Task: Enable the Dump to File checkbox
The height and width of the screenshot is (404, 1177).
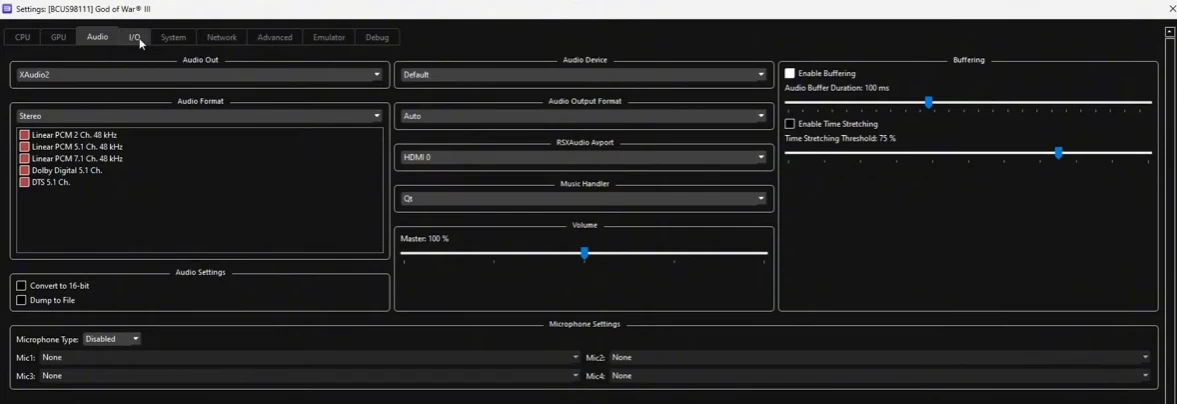Action: click(21, 300)
